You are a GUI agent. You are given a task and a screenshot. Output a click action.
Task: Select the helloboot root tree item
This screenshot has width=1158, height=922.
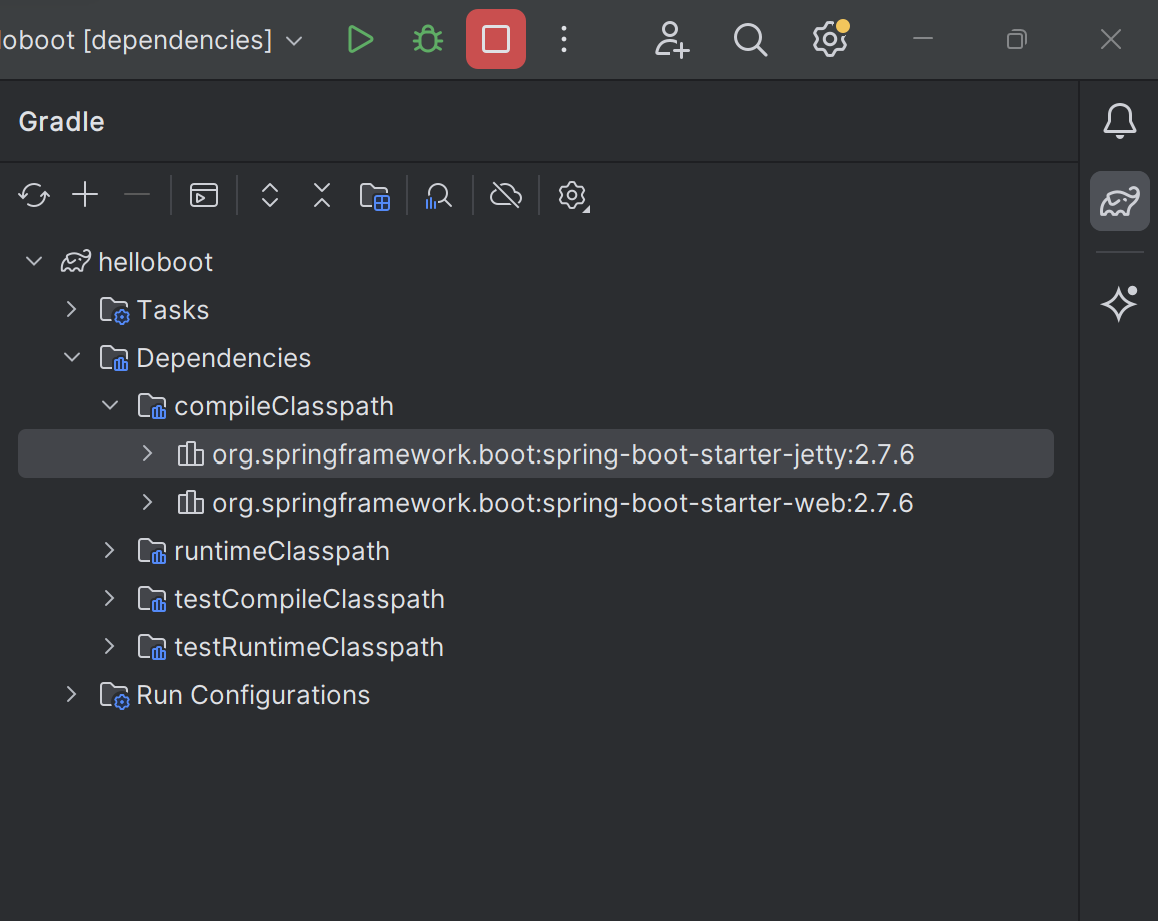pos(155,262)
